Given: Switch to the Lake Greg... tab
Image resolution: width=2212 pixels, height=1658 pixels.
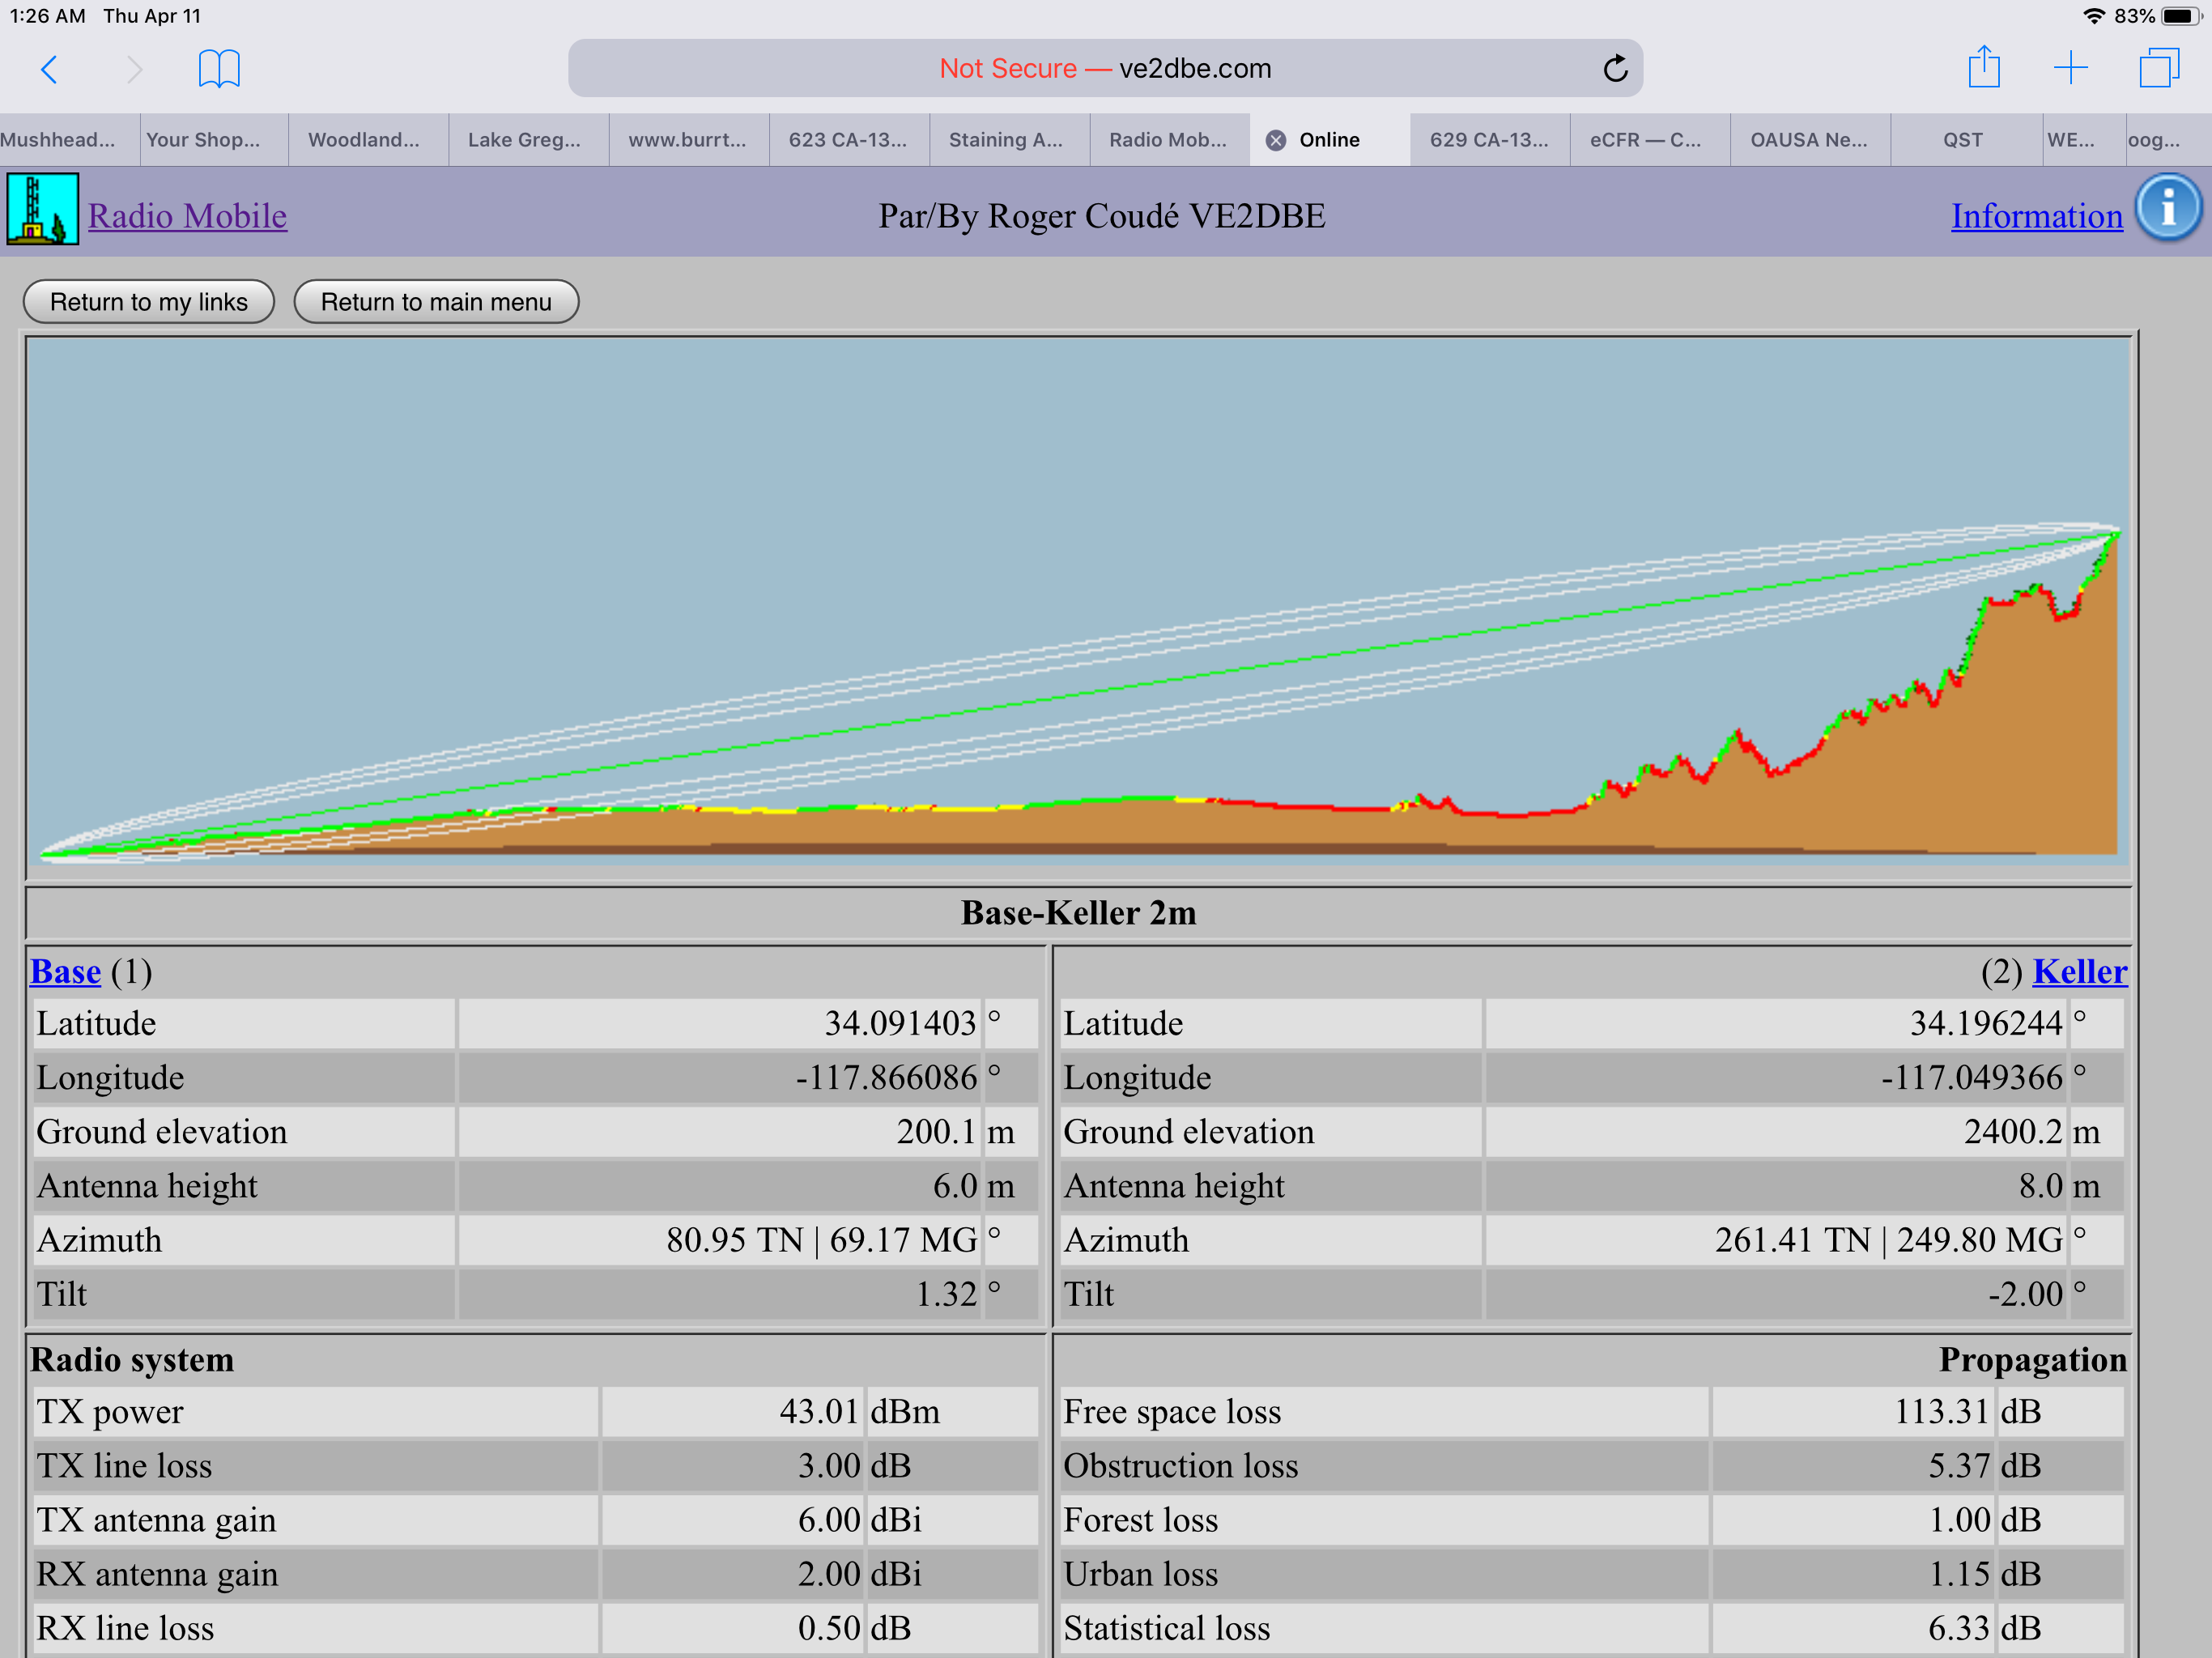Looking at the screenshot, I should (x=524, y=140).
